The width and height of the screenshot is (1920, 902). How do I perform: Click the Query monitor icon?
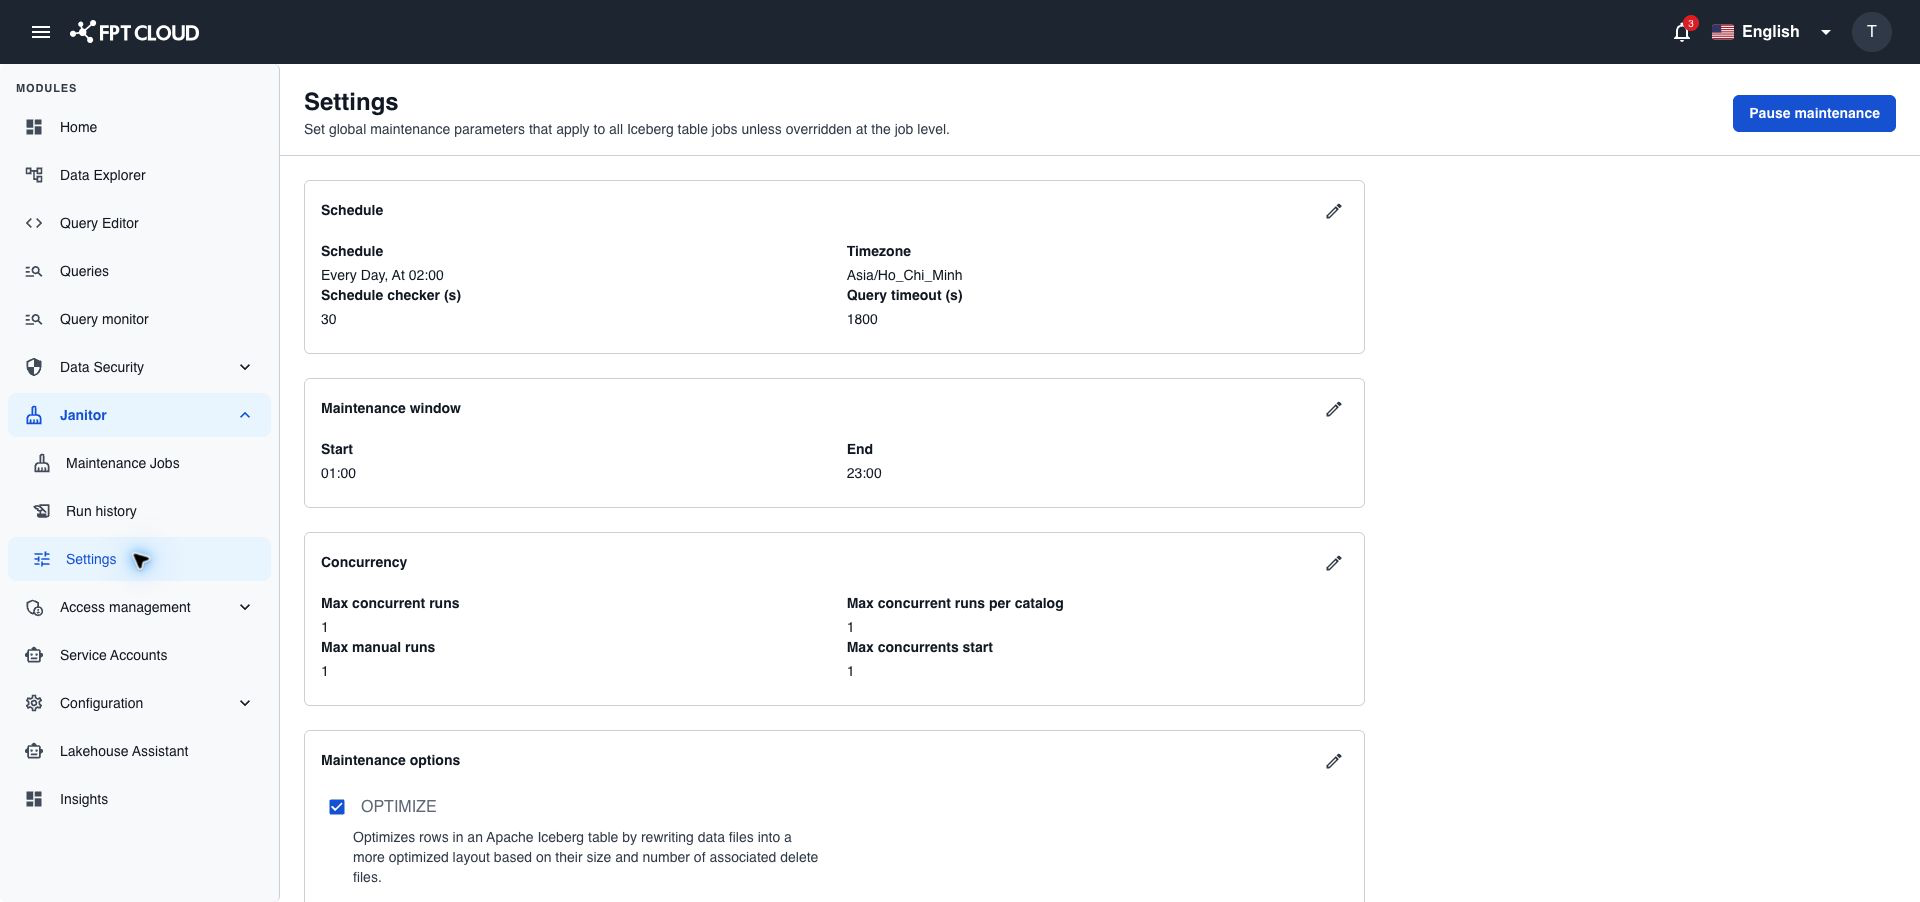point(34,319)
